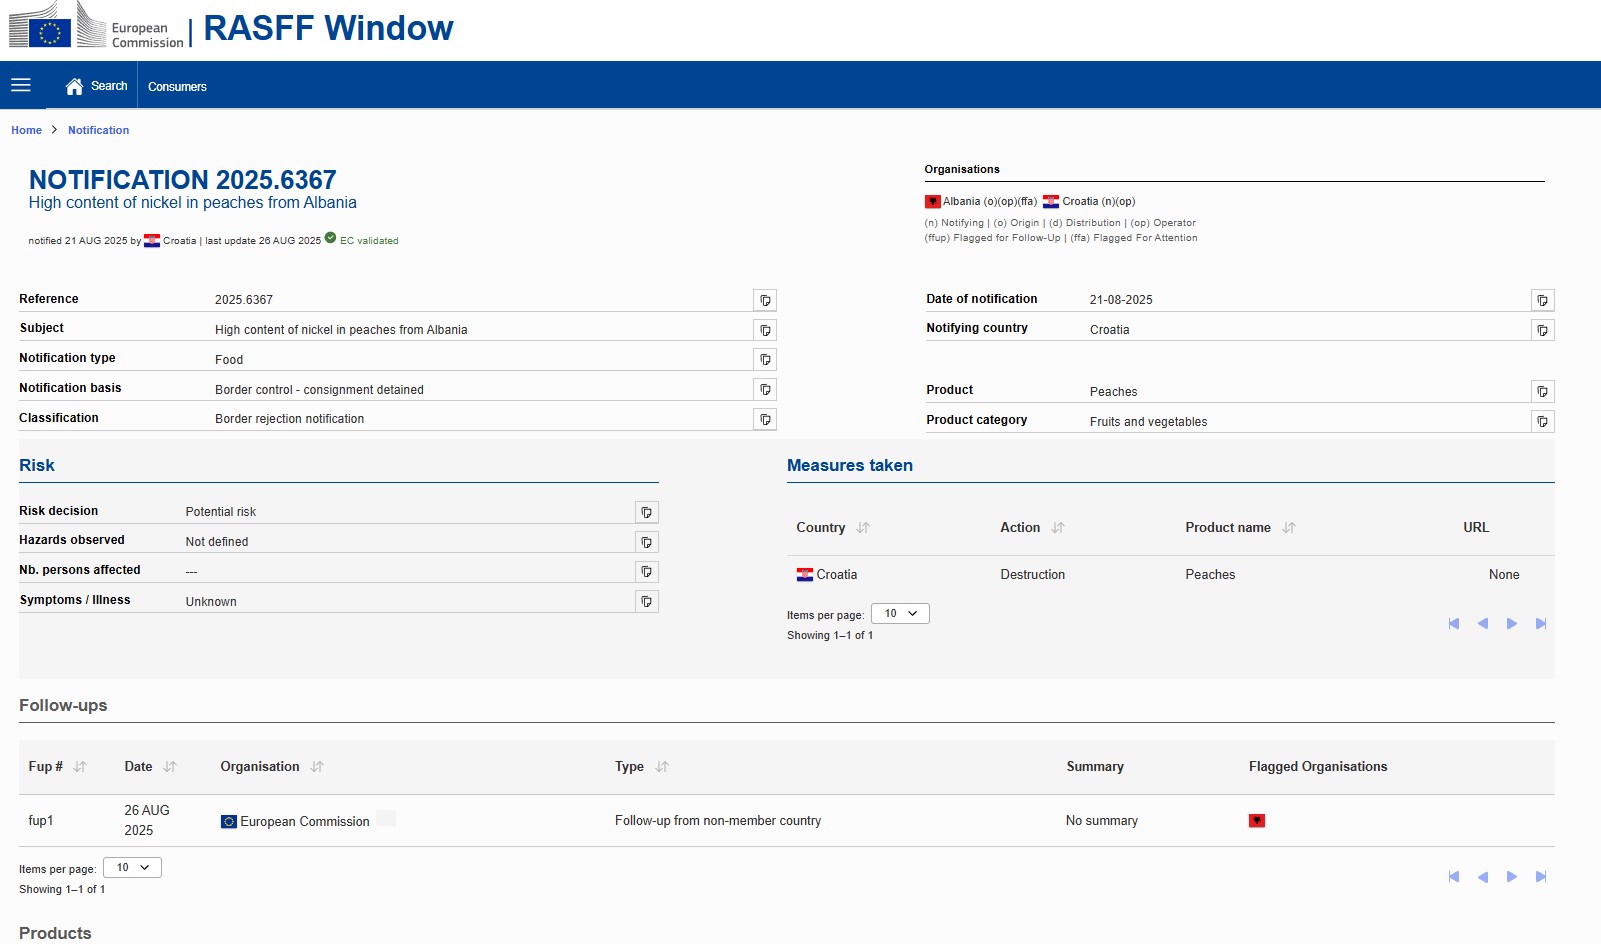Open Follow-ups items per page dropdown
Screen dimensions: 1601x944
point(132,868)
